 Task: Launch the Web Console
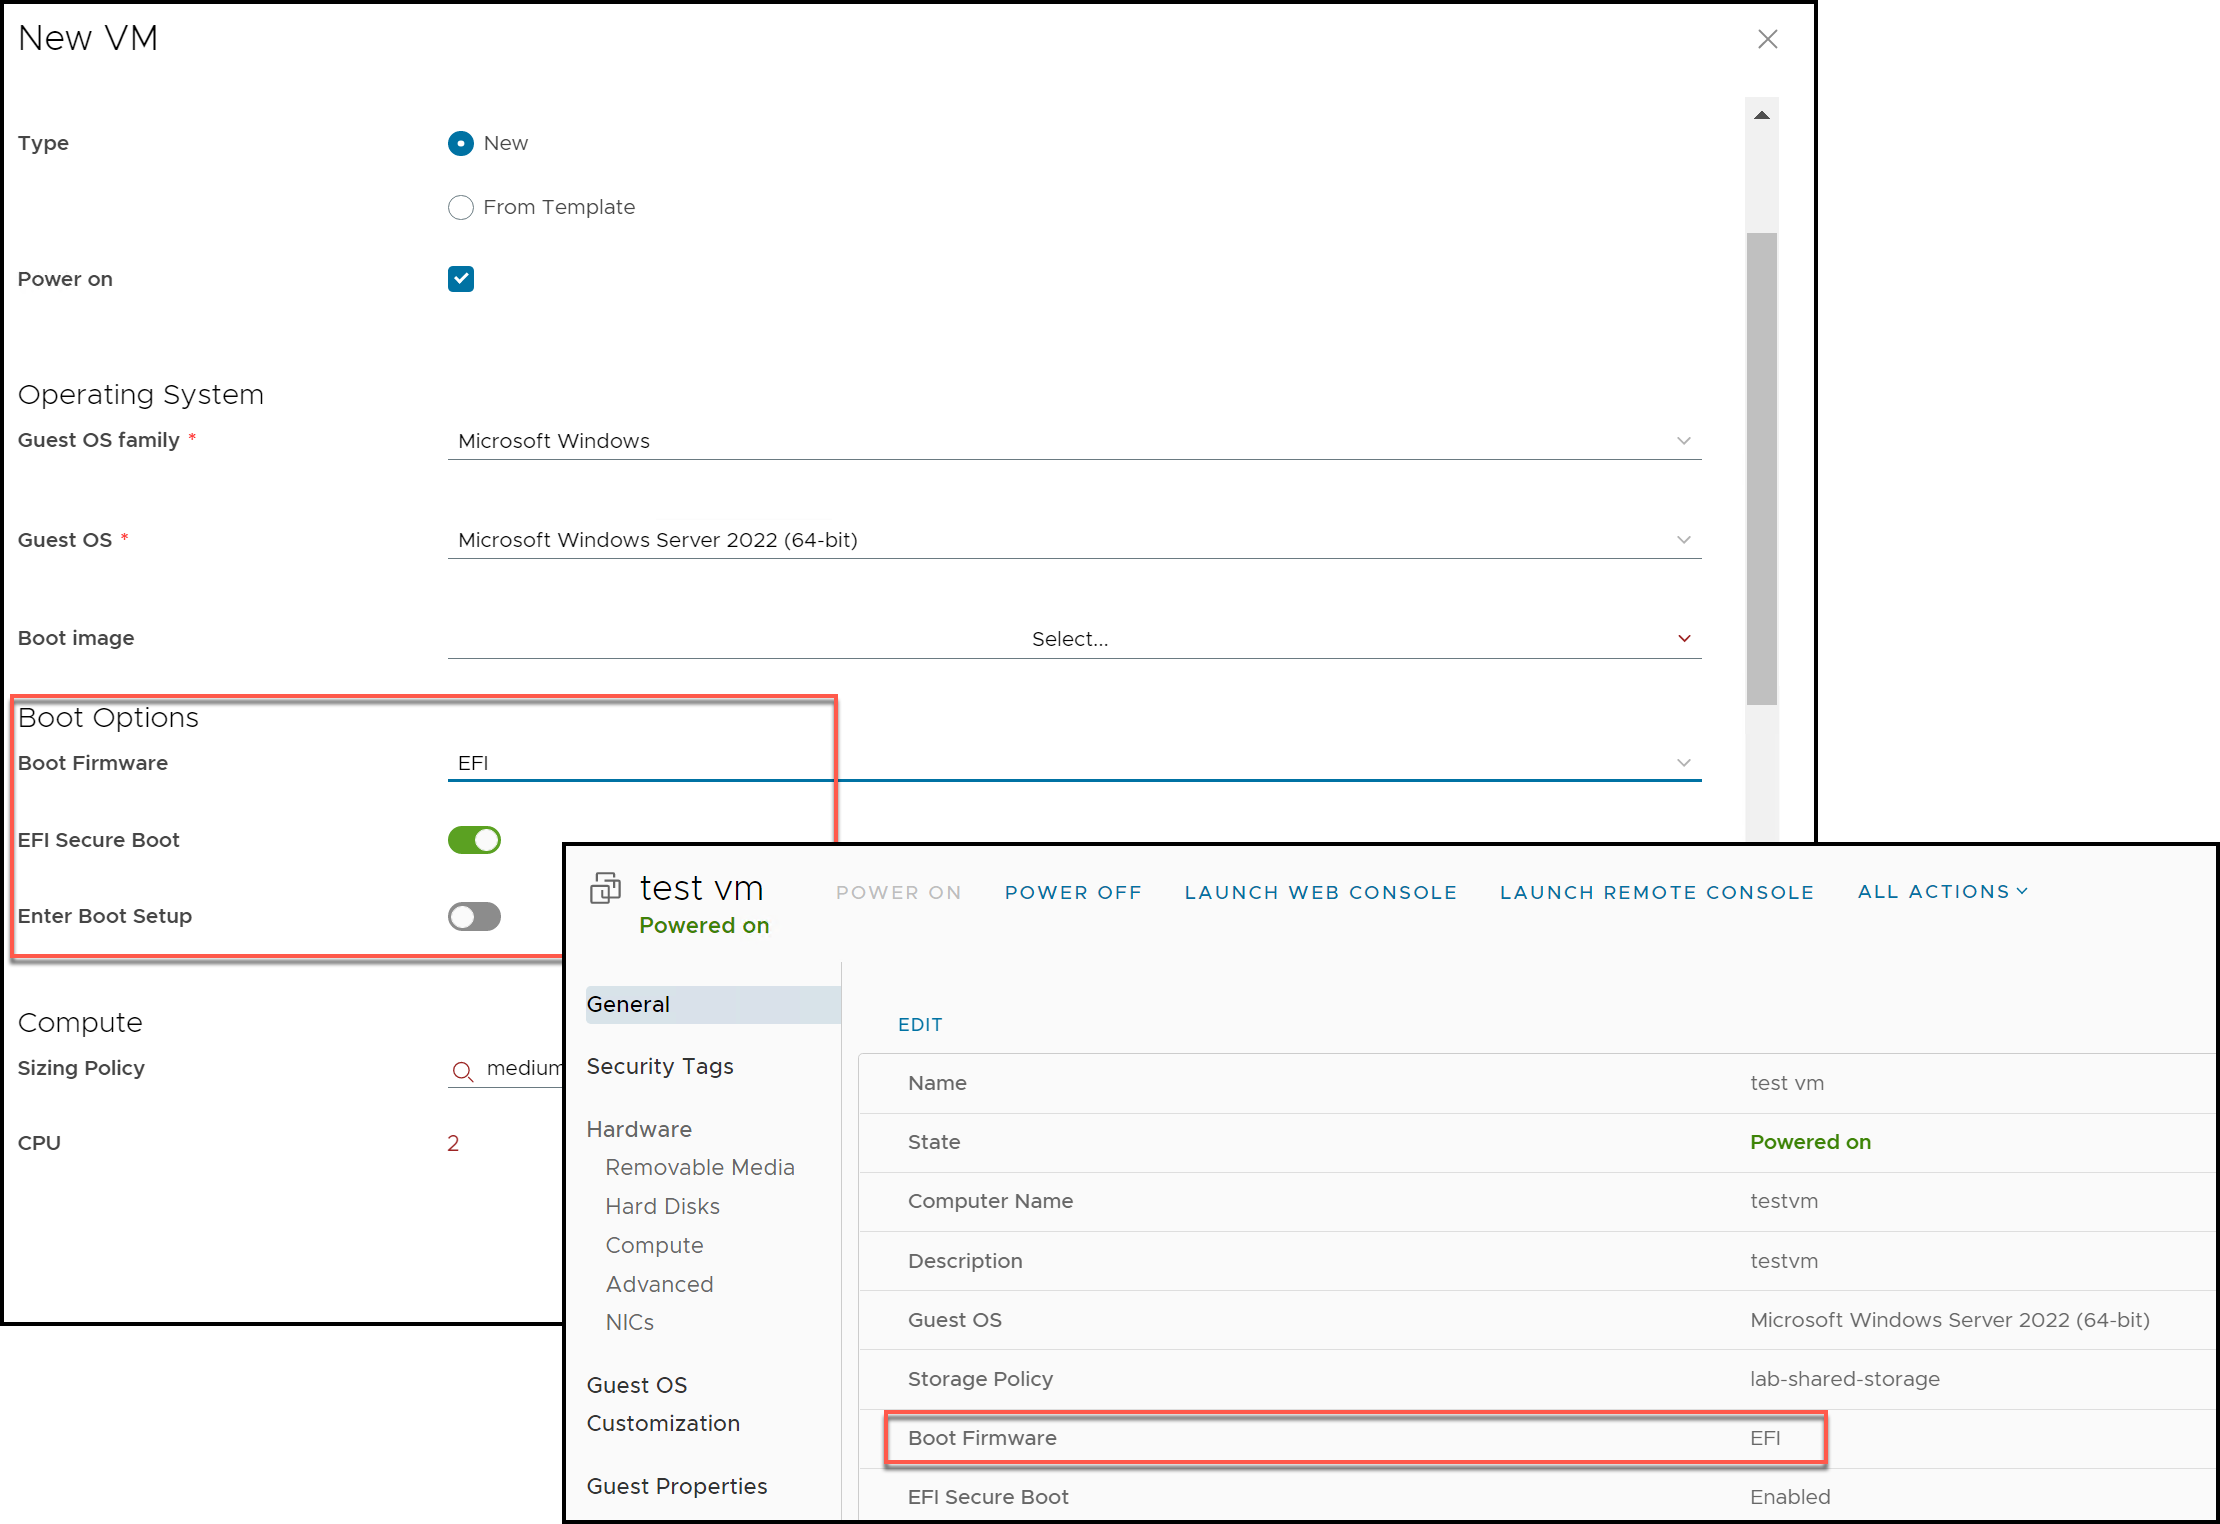pos(1320,892)
